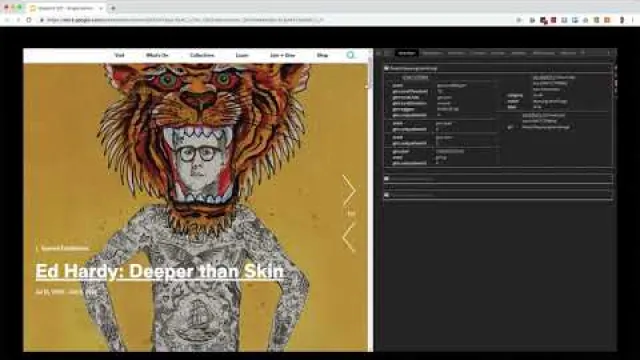This screenshot has width=640, height=360.
Task: Activate the DevTools inspect element icon
Action: [379, 53]
